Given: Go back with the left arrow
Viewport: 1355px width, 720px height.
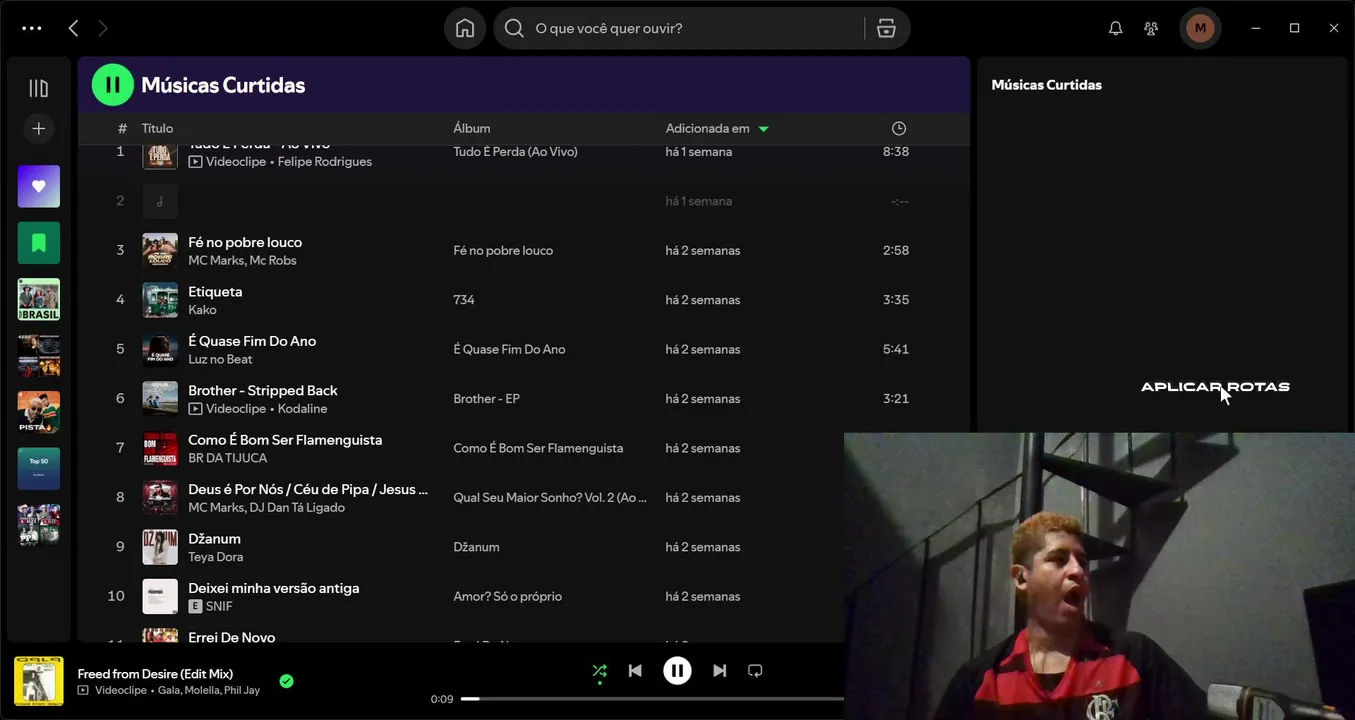Looking at the screenshot, I should click(73, 28).
